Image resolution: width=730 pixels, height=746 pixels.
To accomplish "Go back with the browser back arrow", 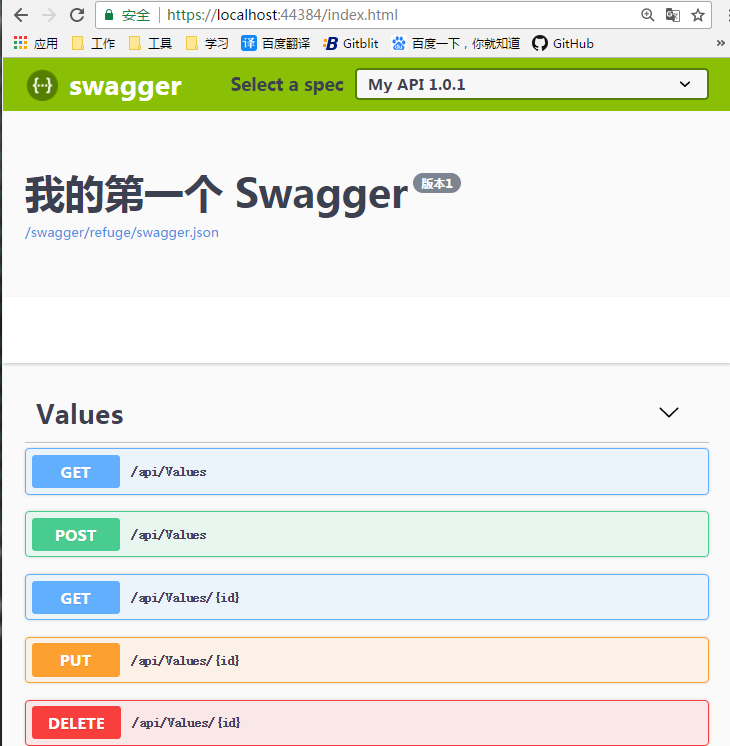I will tap(21, 15).
